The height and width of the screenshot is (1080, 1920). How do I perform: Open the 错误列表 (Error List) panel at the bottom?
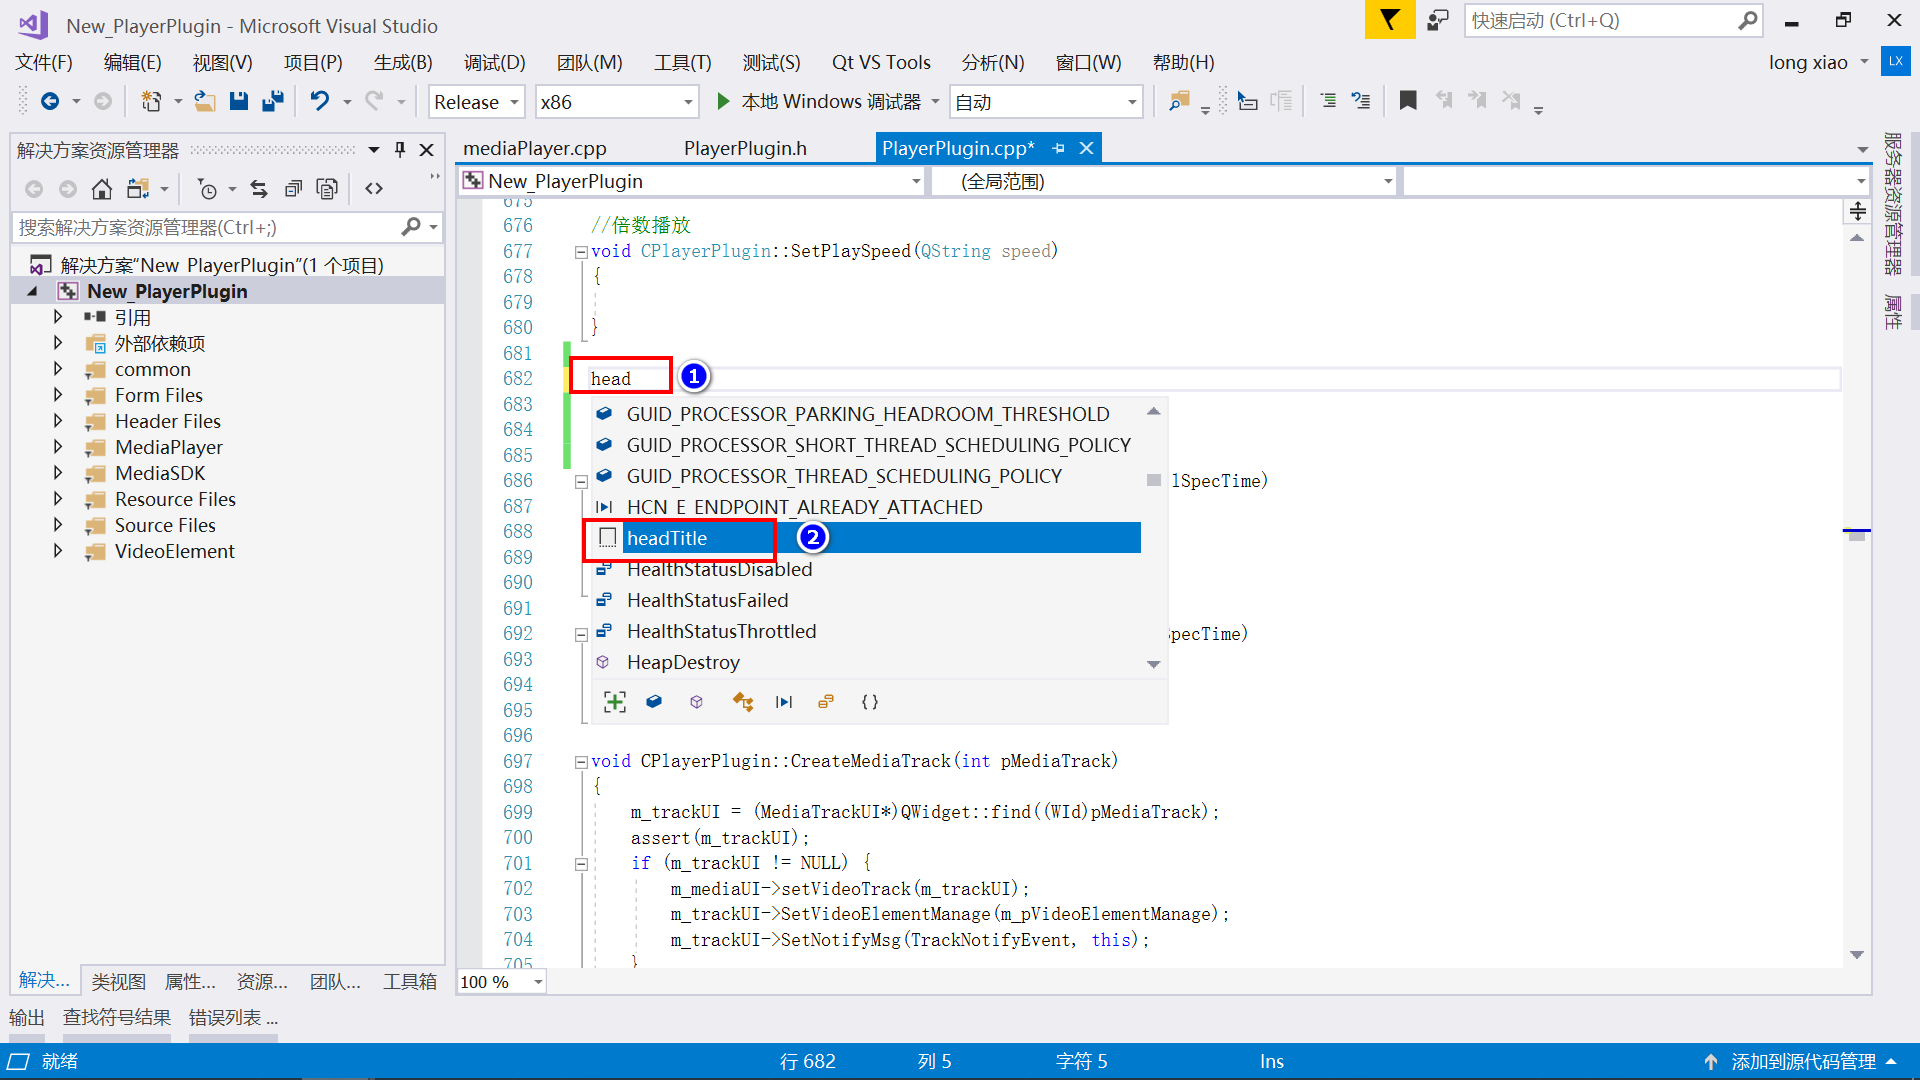tap(232, 1017)
